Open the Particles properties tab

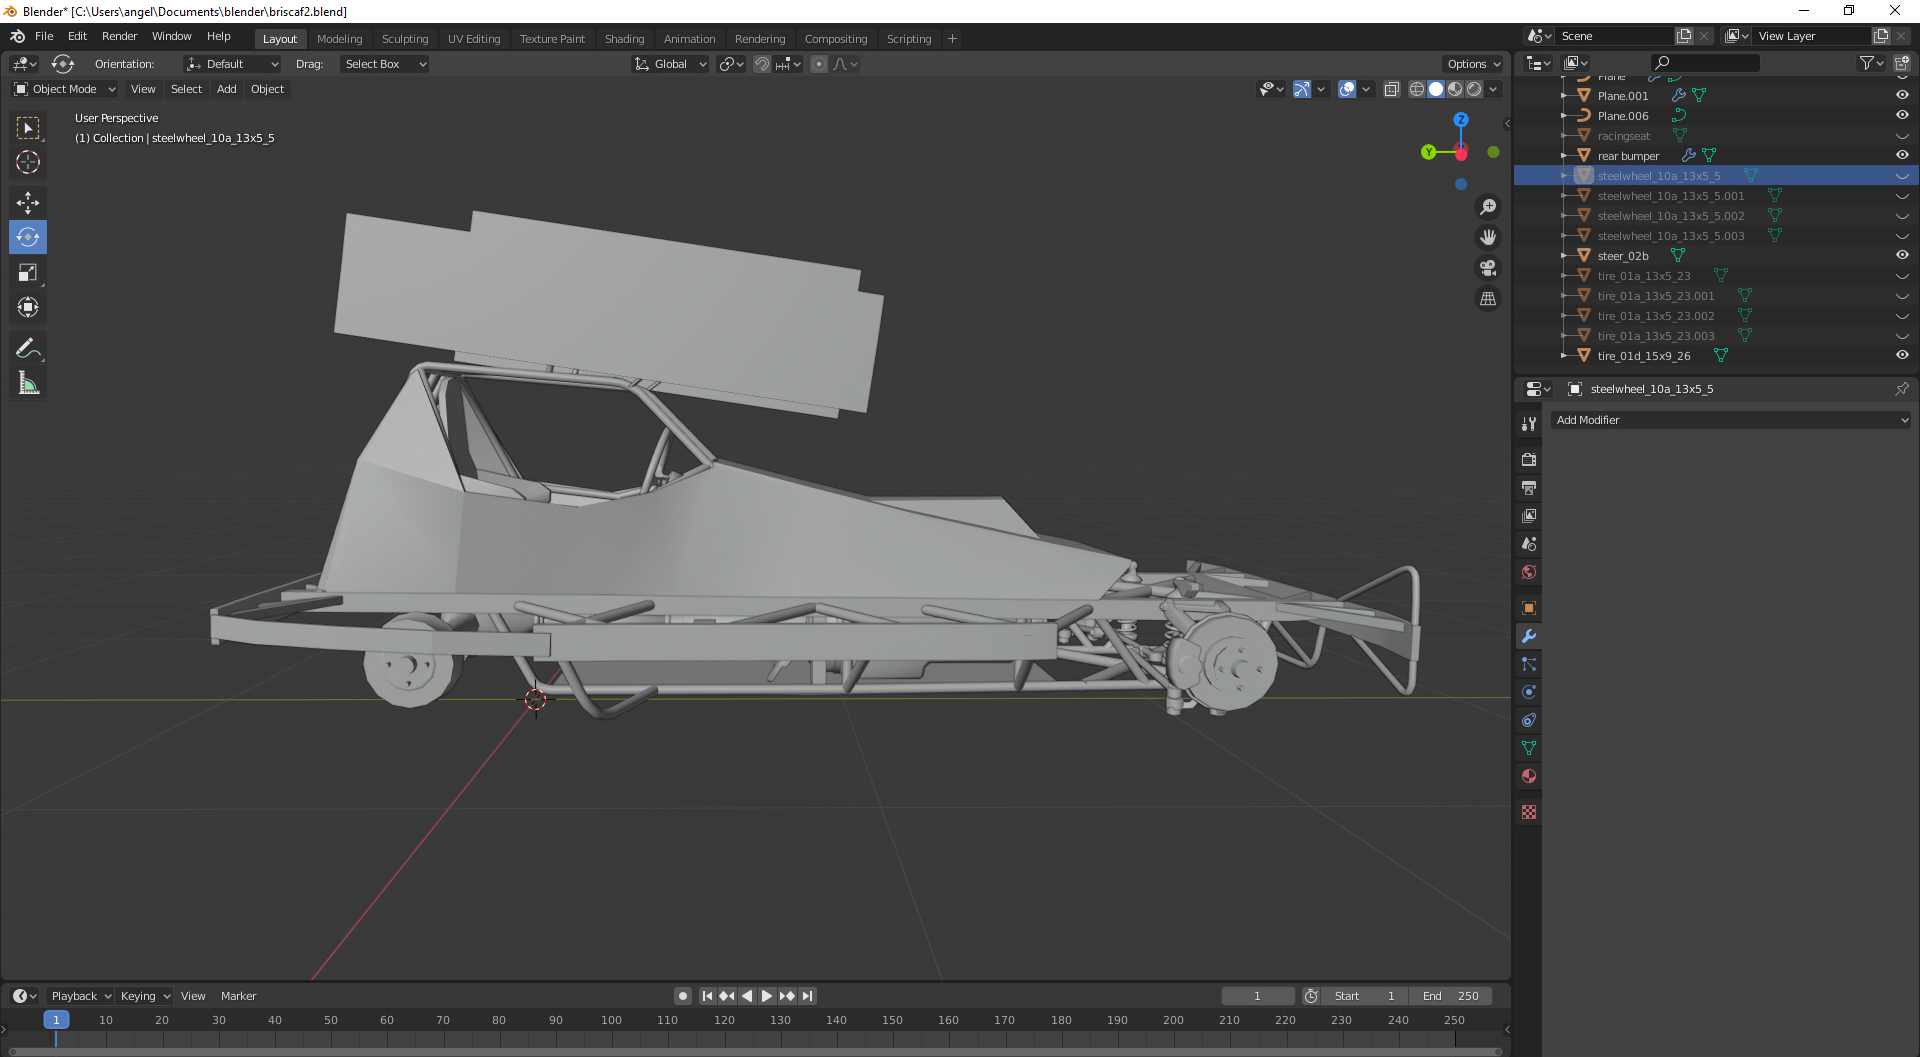tap(1529, 664)
